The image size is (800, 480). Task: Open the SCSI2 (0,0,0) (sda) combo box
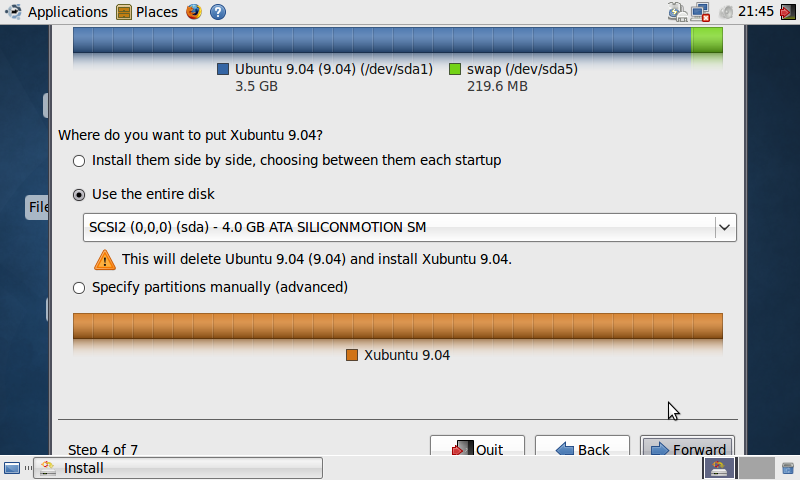[x=410, y=228]
